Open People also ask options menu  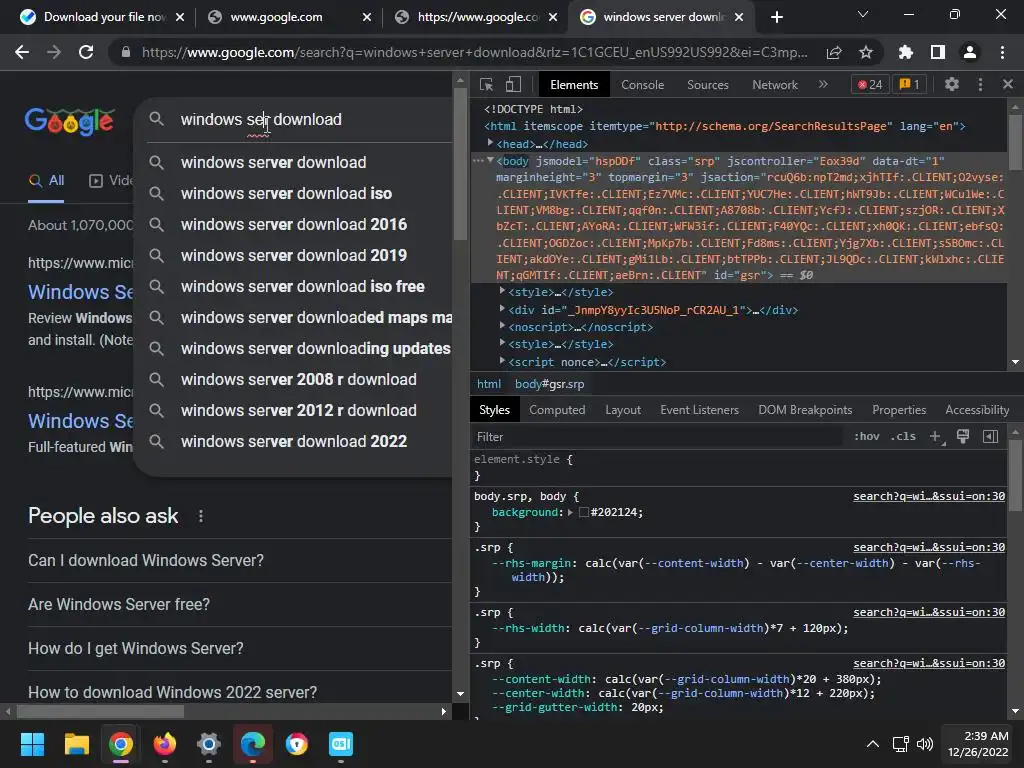tap(200, 516)
